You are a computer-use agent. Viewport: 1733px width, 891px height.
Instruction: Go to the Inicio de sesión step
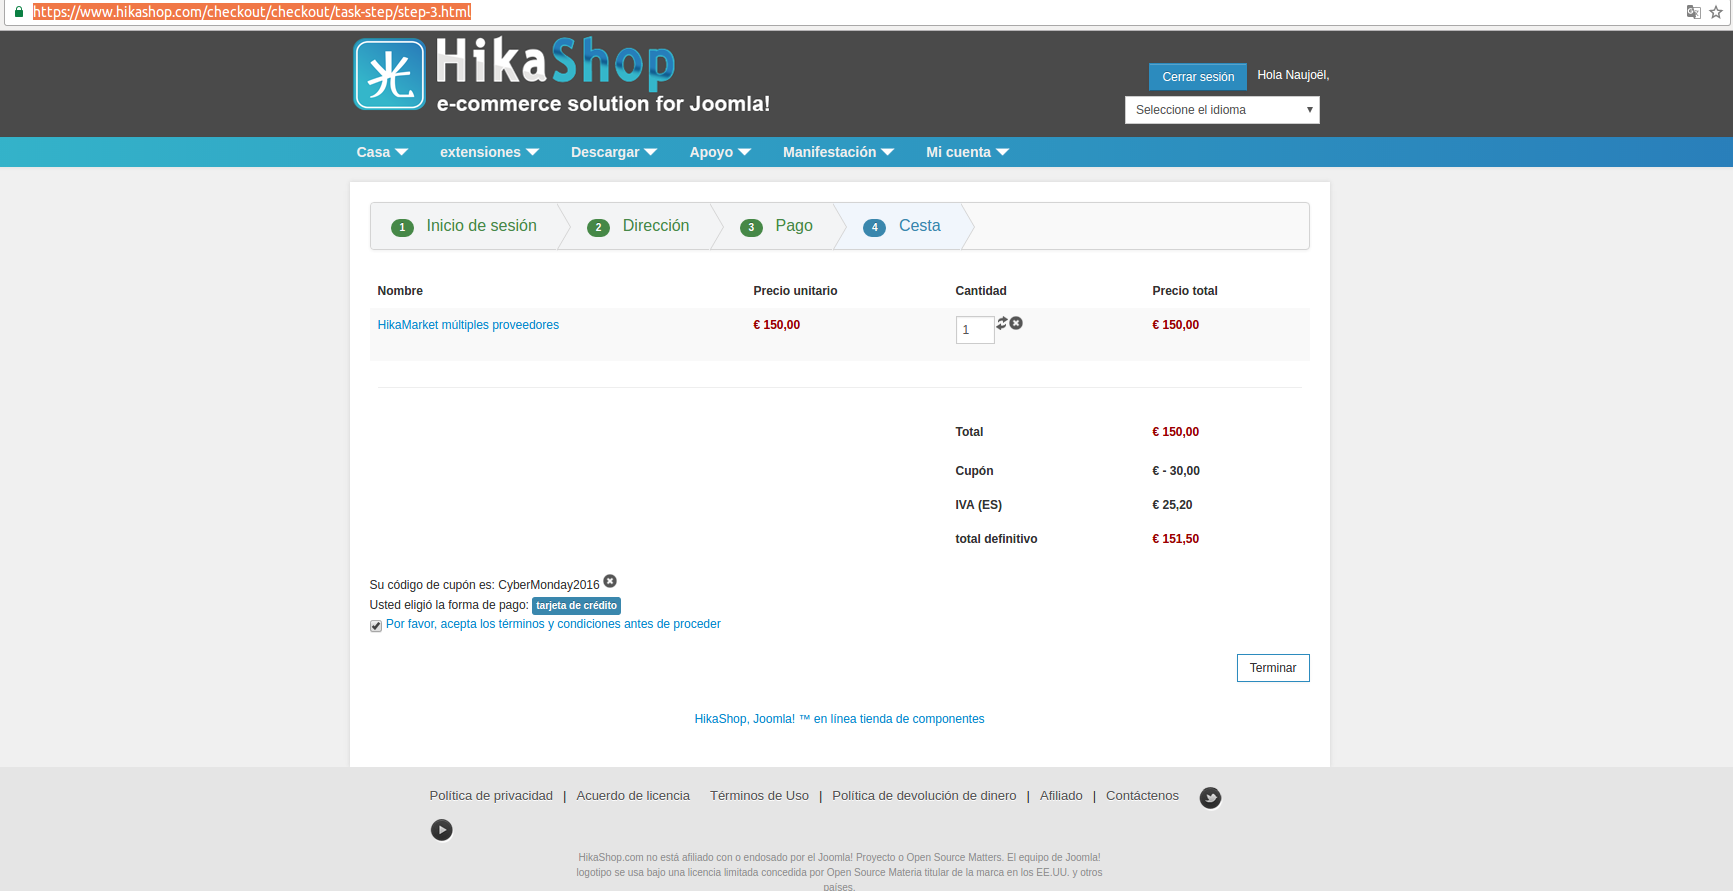[464, 226]
